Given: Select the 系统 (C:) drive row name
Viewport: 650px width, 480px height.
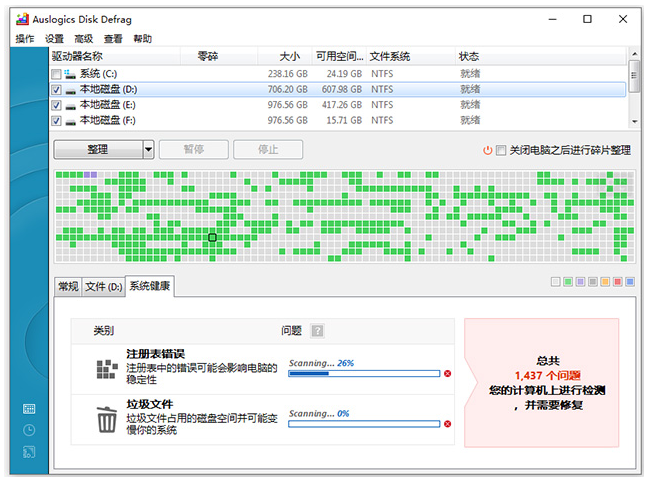Looking at the screenshot, I should click(98, 74).
